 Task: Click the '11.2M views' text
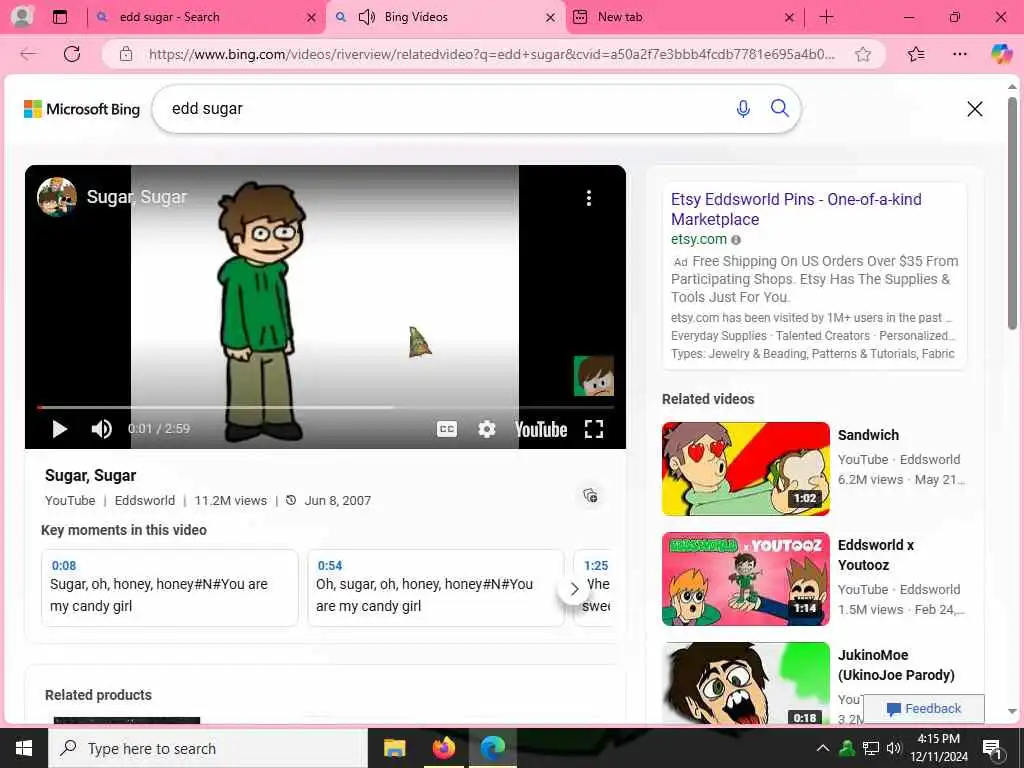(x=231, y=501)
